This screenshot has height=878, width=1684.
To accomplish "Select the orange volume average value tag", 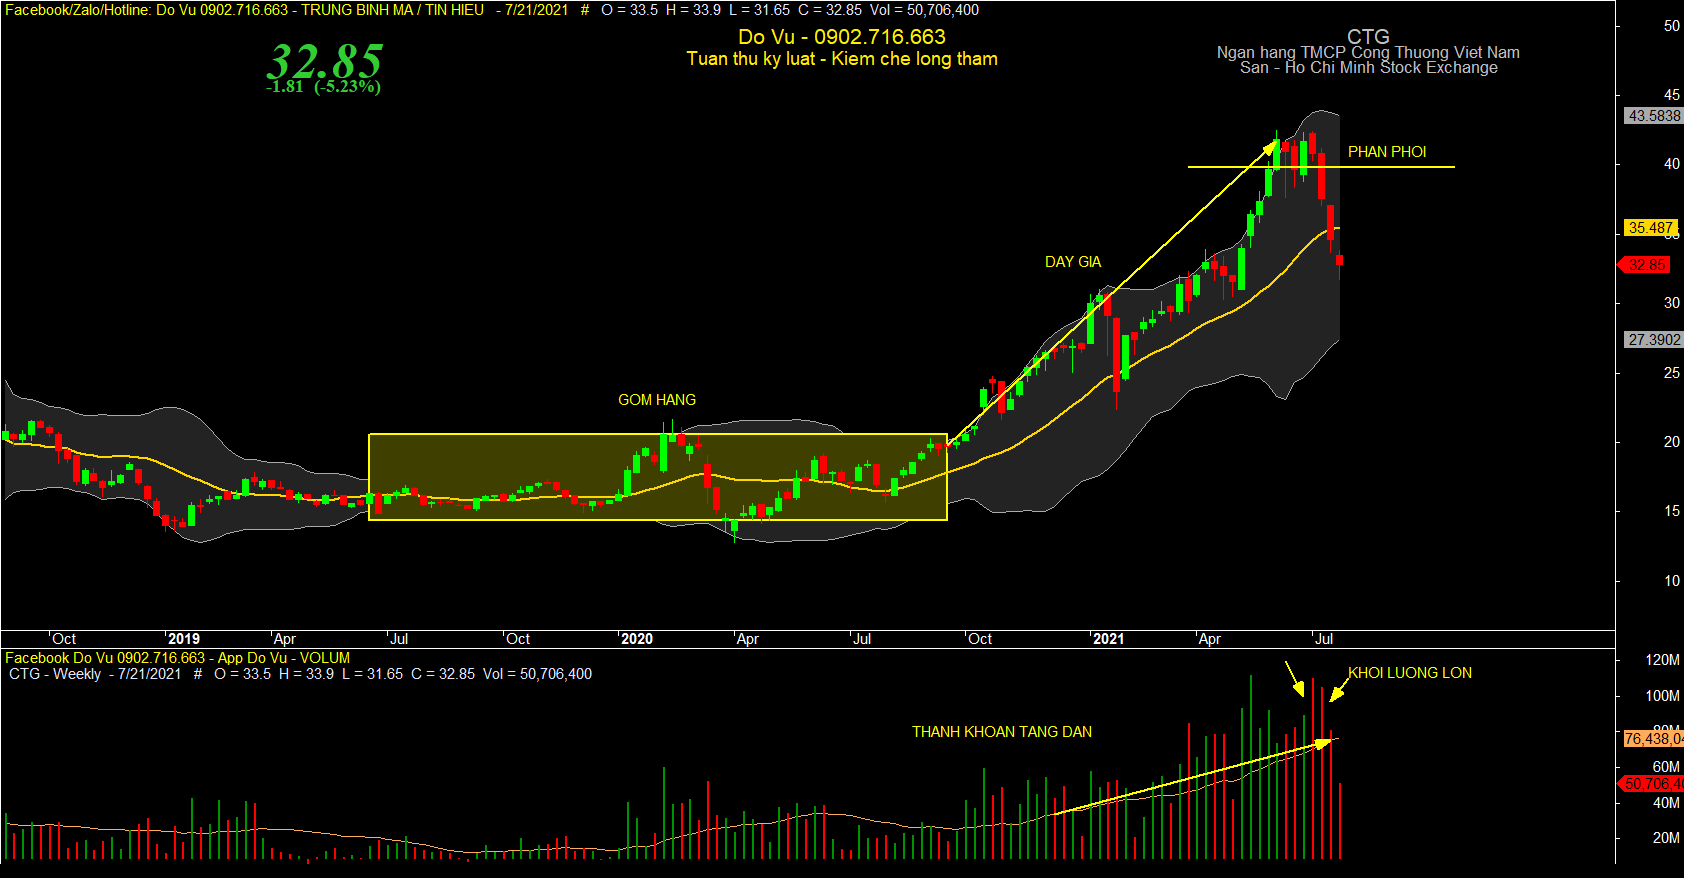I will [1653, 739].
